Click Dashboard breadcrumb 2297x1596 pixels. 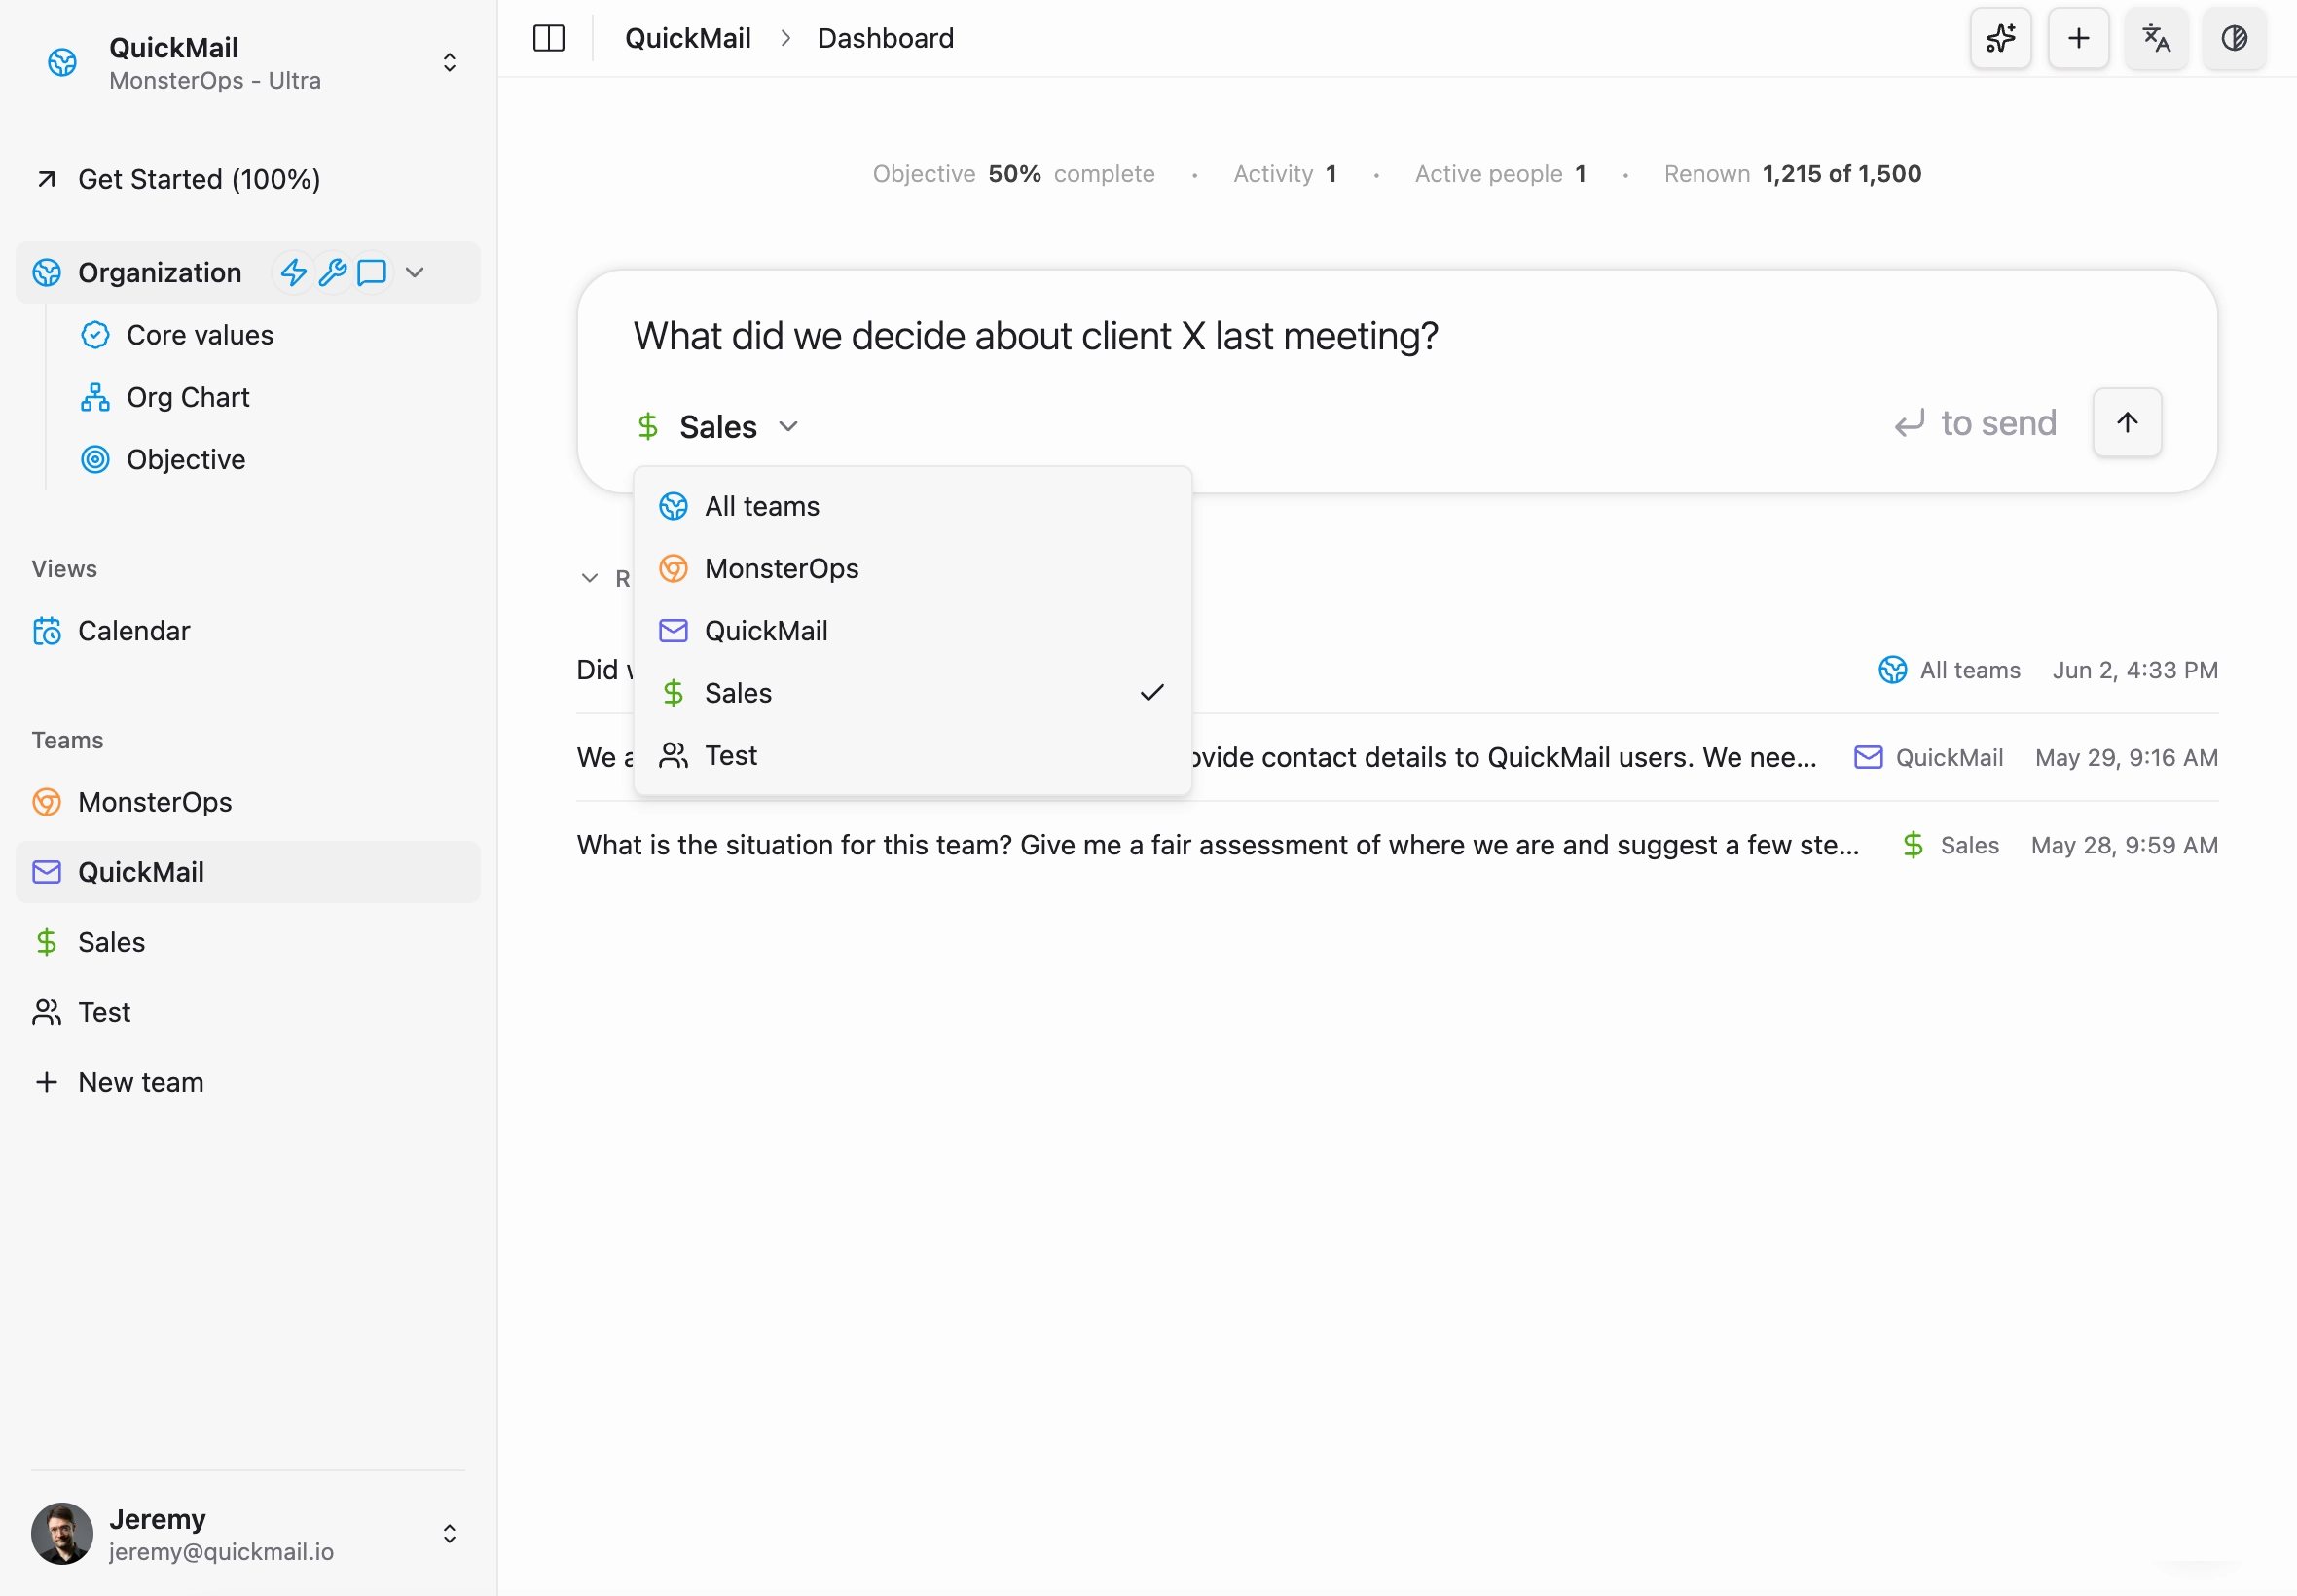[x=886, y=38]
